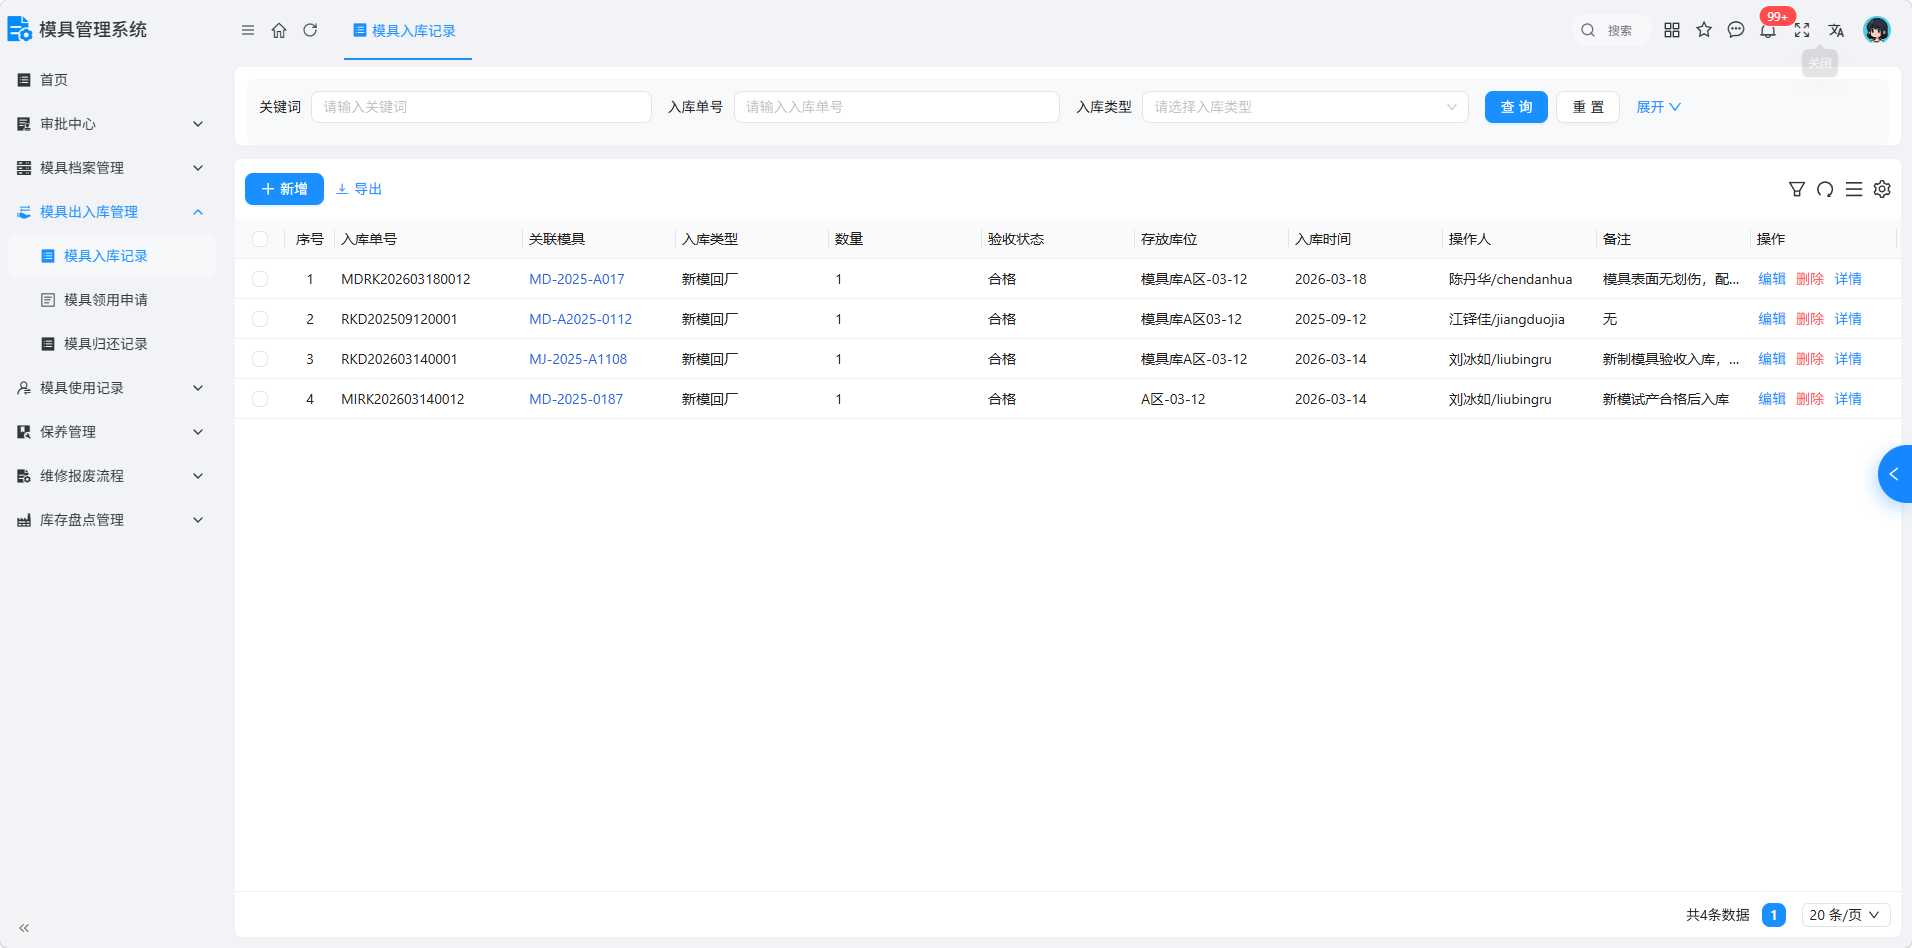The height and width of the screenshot is (948, 1912).
Task: Open 入库类型 dropdown selector
Action: 1305,107
